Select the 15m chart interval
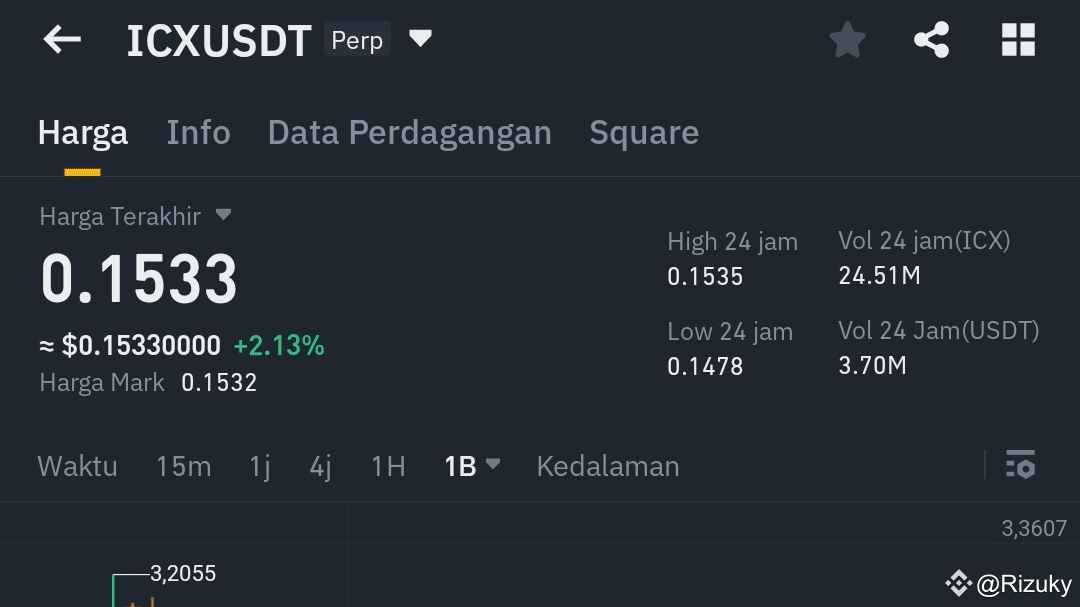This screenshot has width=1080, height=607. 183,466
